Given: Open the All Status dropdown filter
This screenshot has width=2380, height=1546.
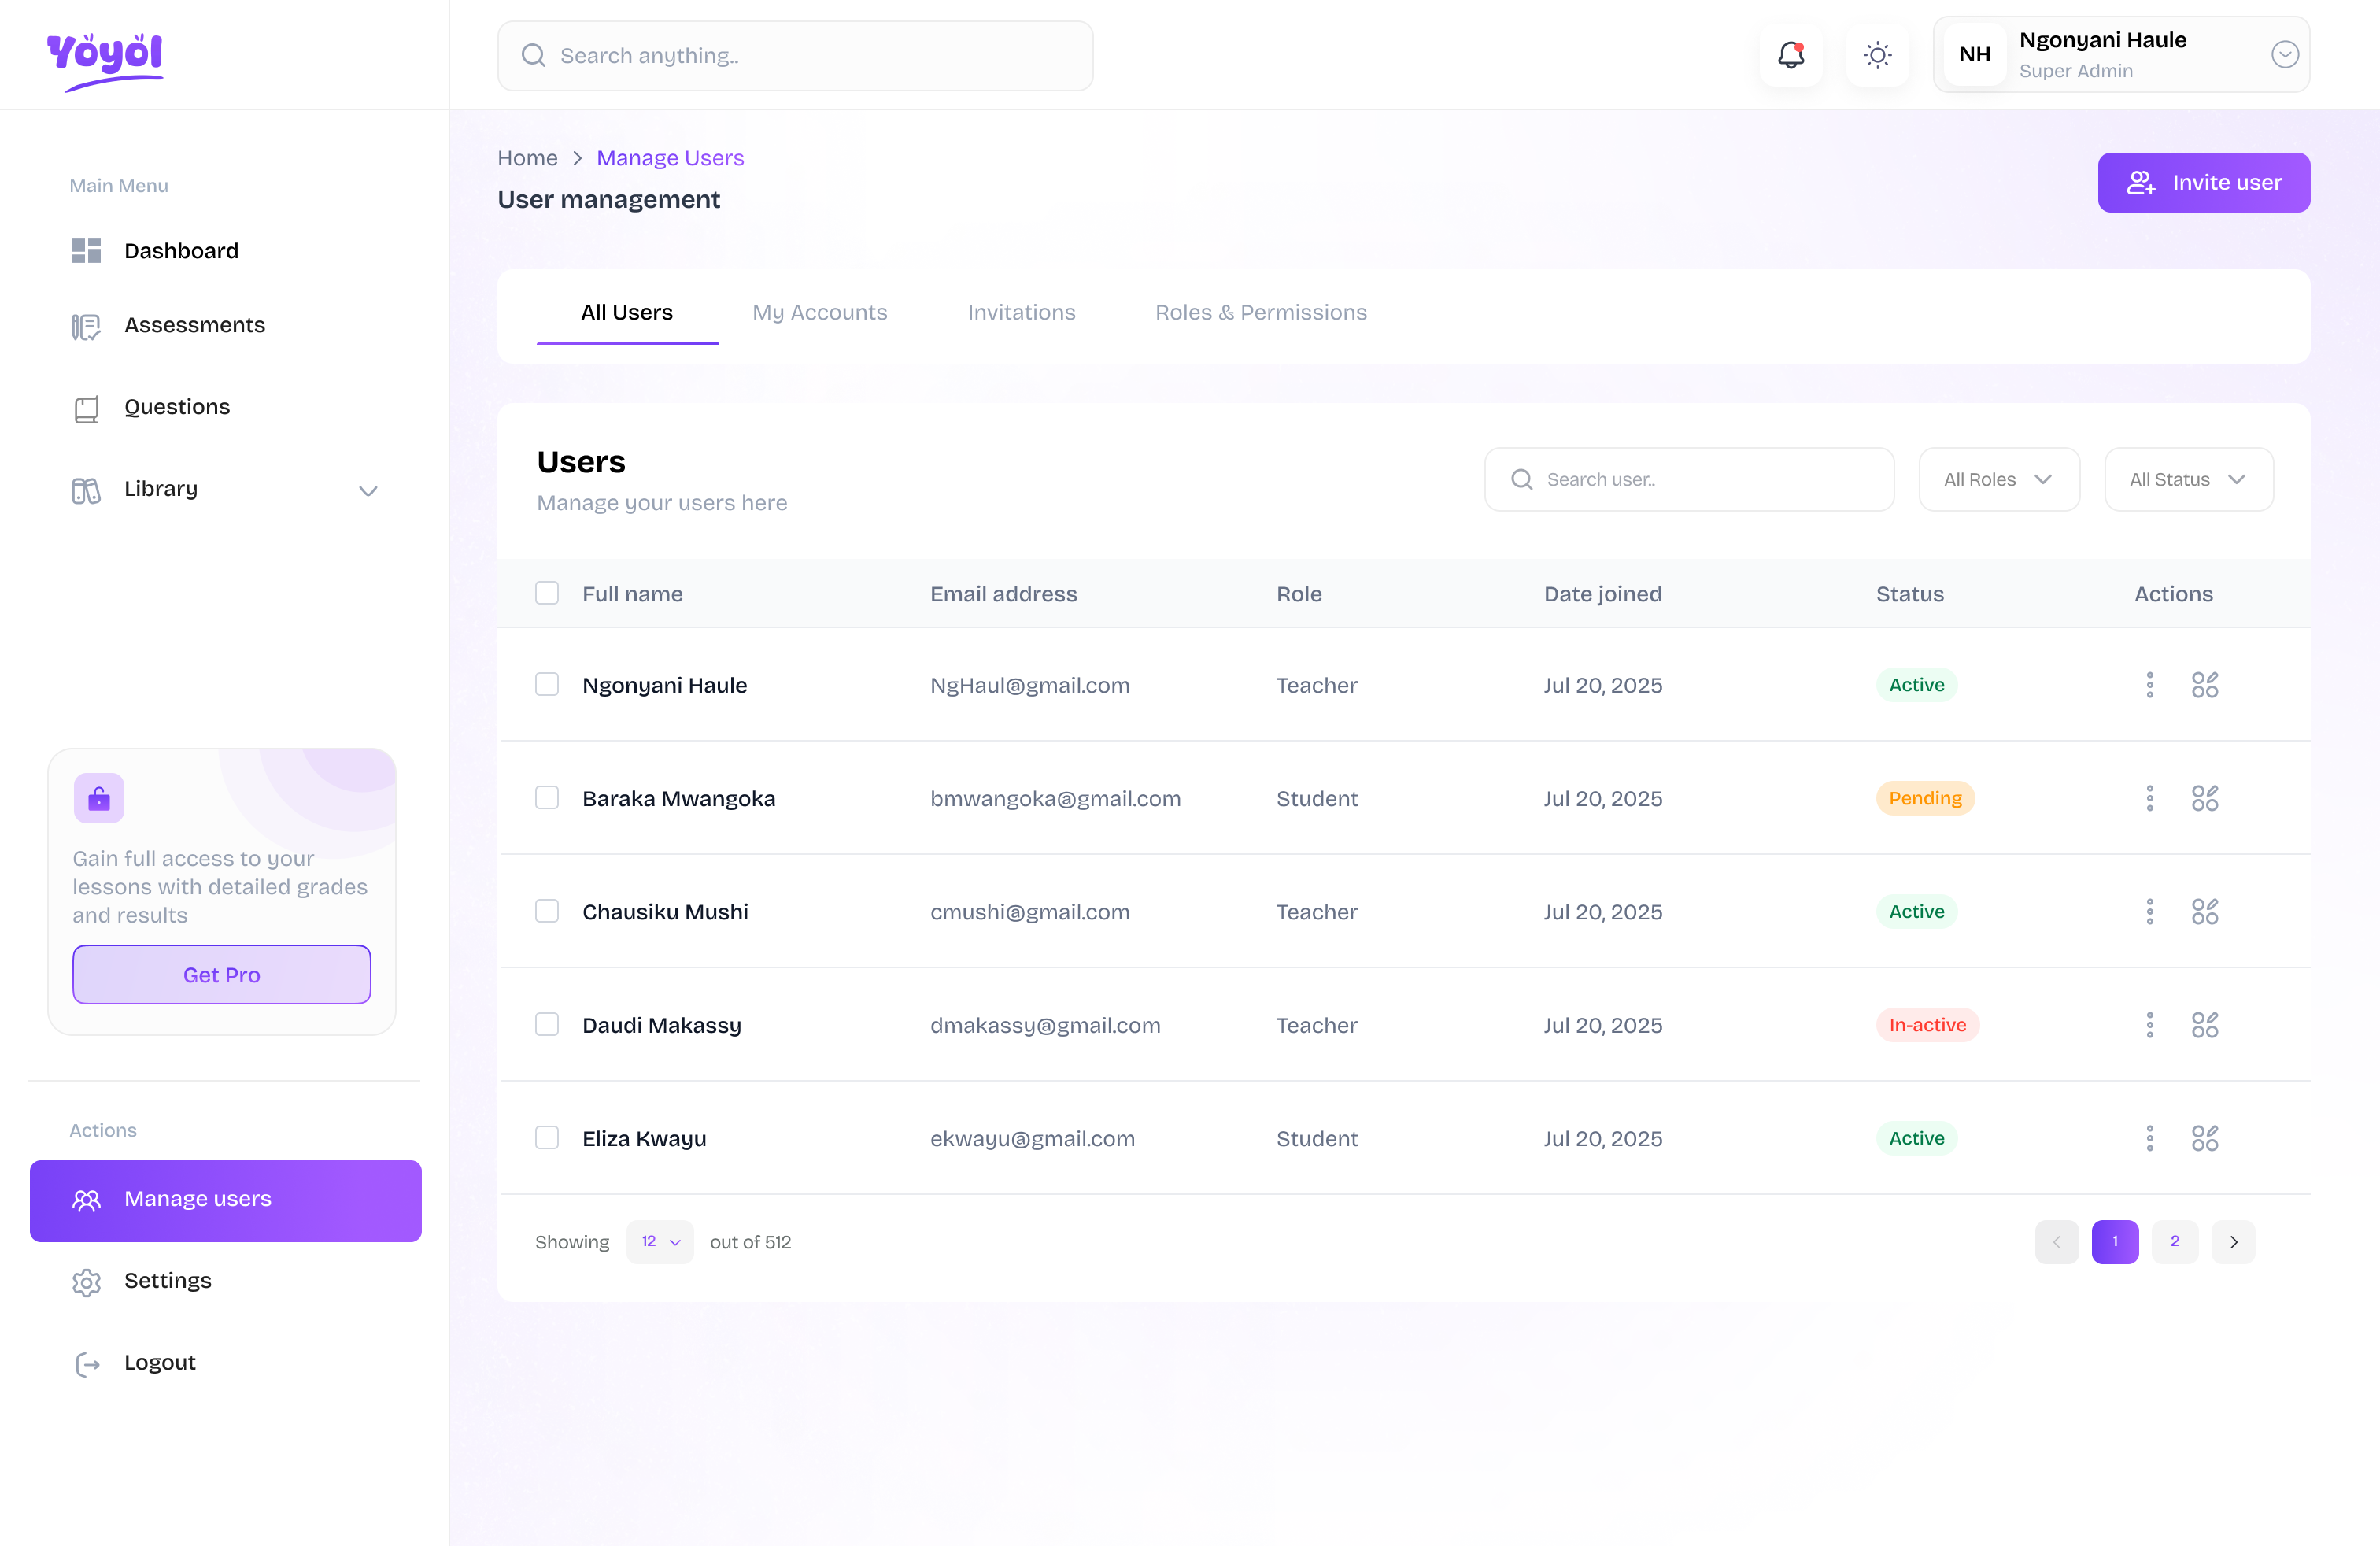Looking at the screenshot, I should tap(2188, 479).
